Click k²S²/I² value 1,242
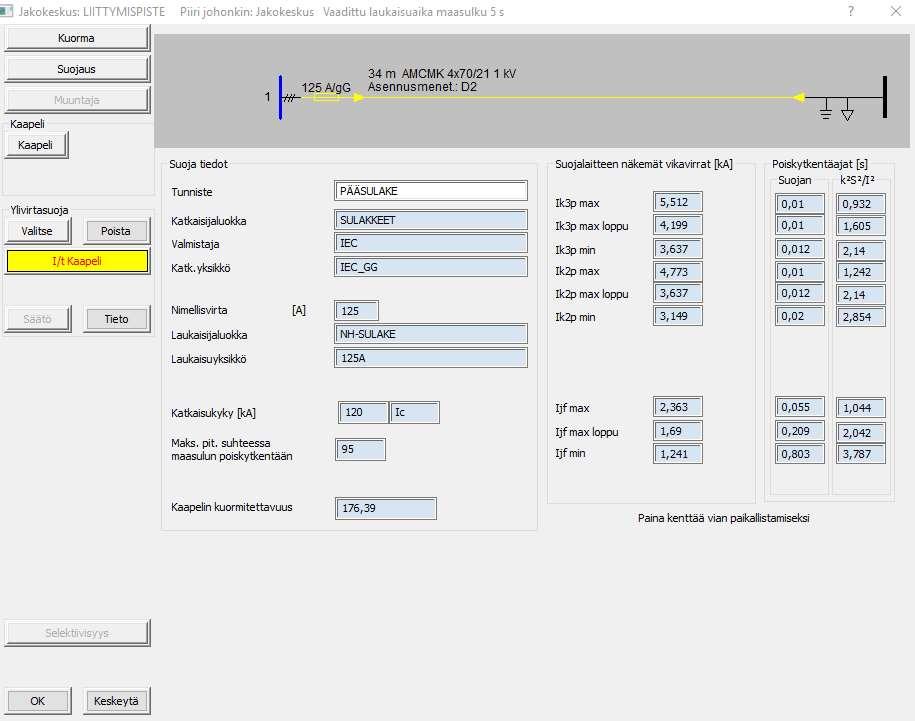The width and height of the screenshot is (915, 721). (x=861, y=272)
